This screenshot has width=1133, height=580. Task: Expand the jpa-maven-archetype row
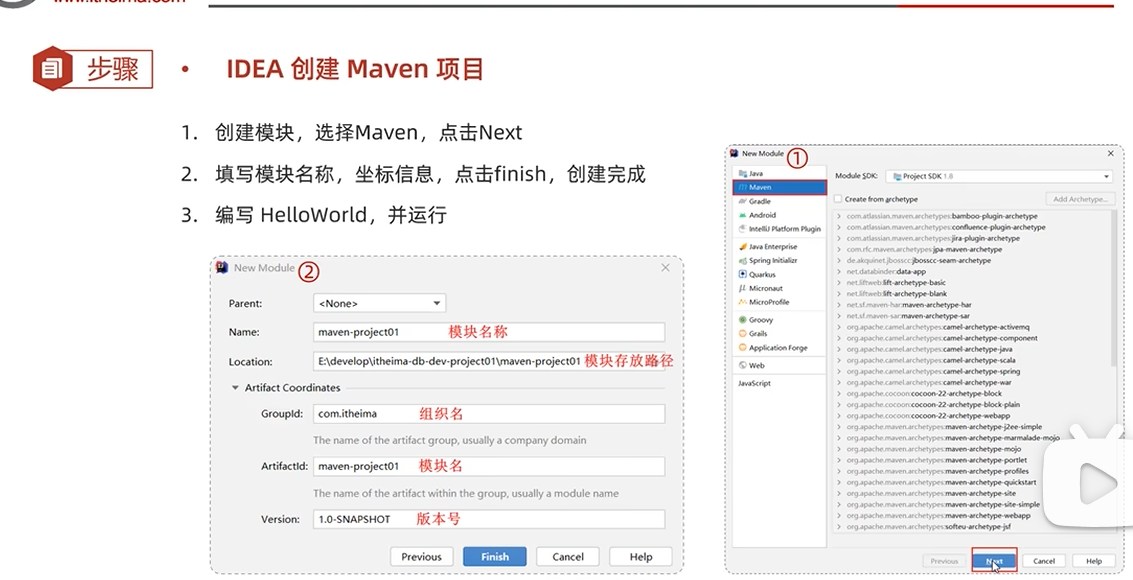pyautogui.click(x=839, y=249)
